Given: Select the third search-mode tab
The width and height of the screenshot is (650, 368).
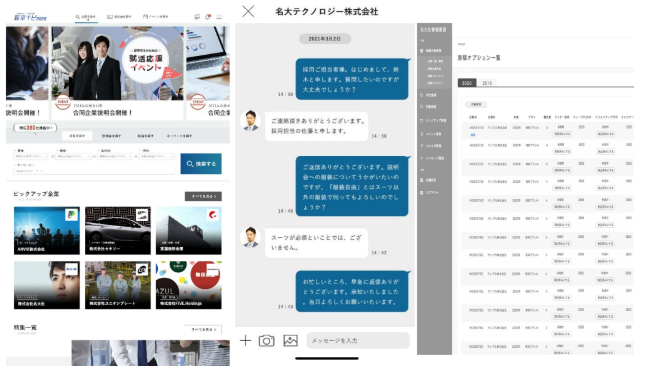Looking at the screenshot, I should tap(145, 136).
